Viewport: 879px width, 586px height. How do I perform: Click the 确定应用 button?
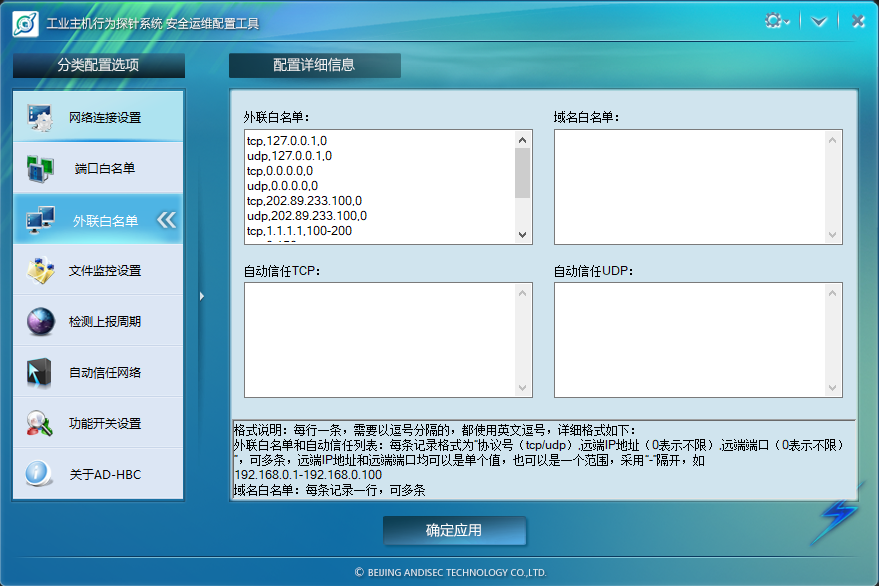tap(454, 531)
